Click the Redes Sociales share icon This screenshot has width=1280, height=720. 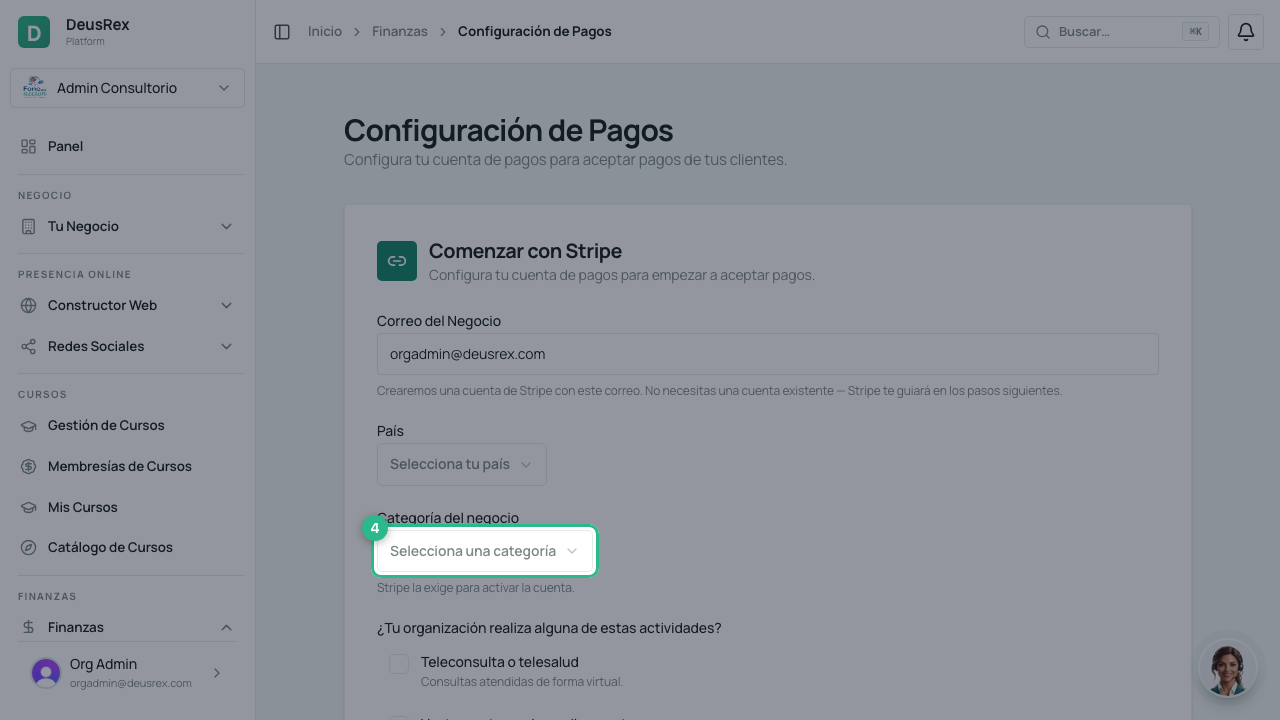tap(28, 346)
